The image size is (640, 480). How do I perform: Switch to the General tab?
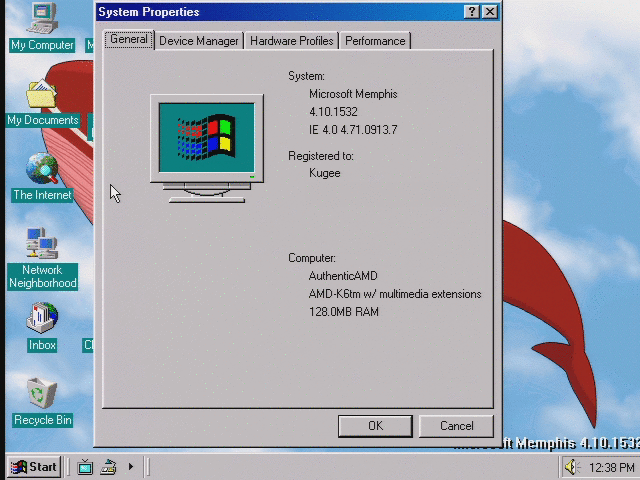(x=129, y=40)
